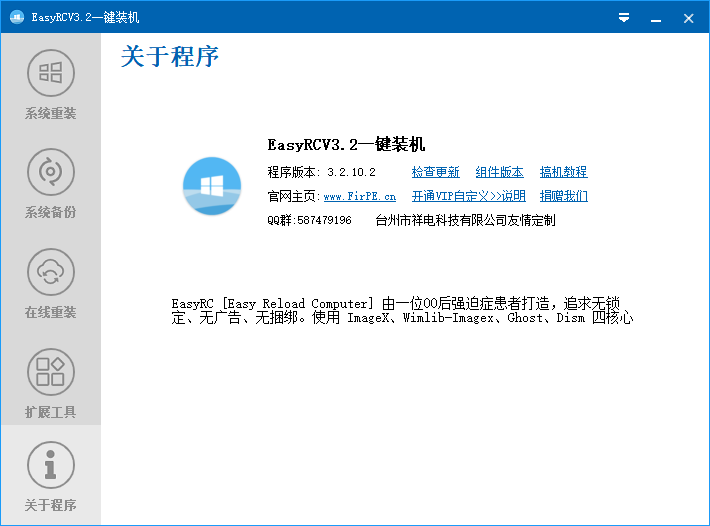Screen dimensions: 710x526
Task: Go to 在线重装 cloud icon
Action: [x=50, y=272]
